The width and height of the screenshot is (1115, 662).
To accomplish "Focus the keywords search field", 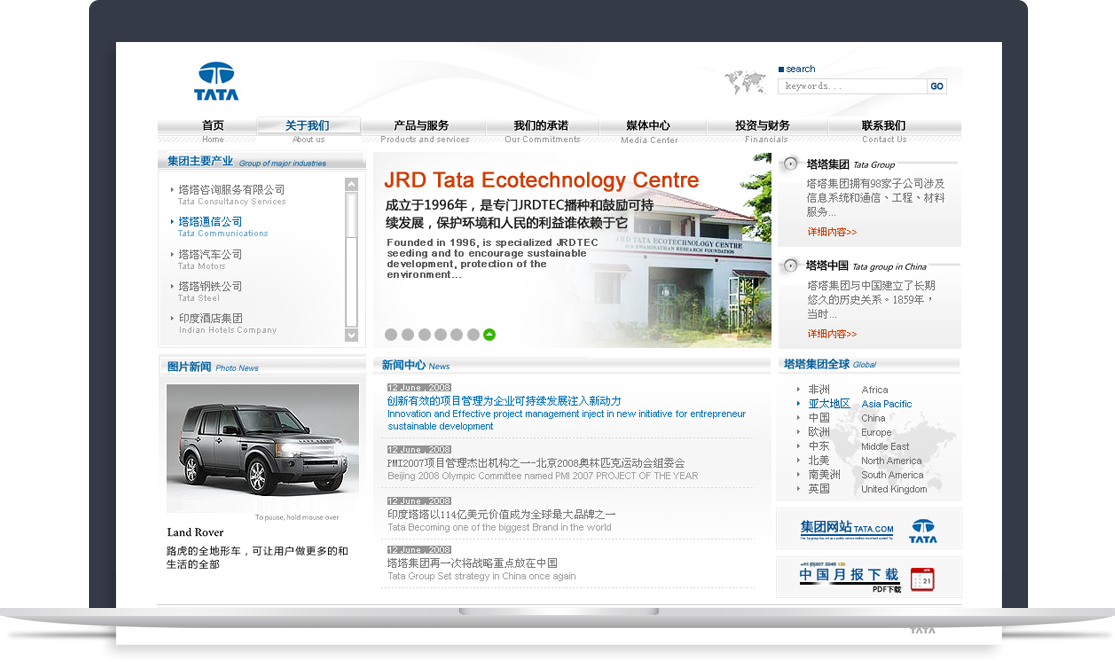I will [853, 86].
